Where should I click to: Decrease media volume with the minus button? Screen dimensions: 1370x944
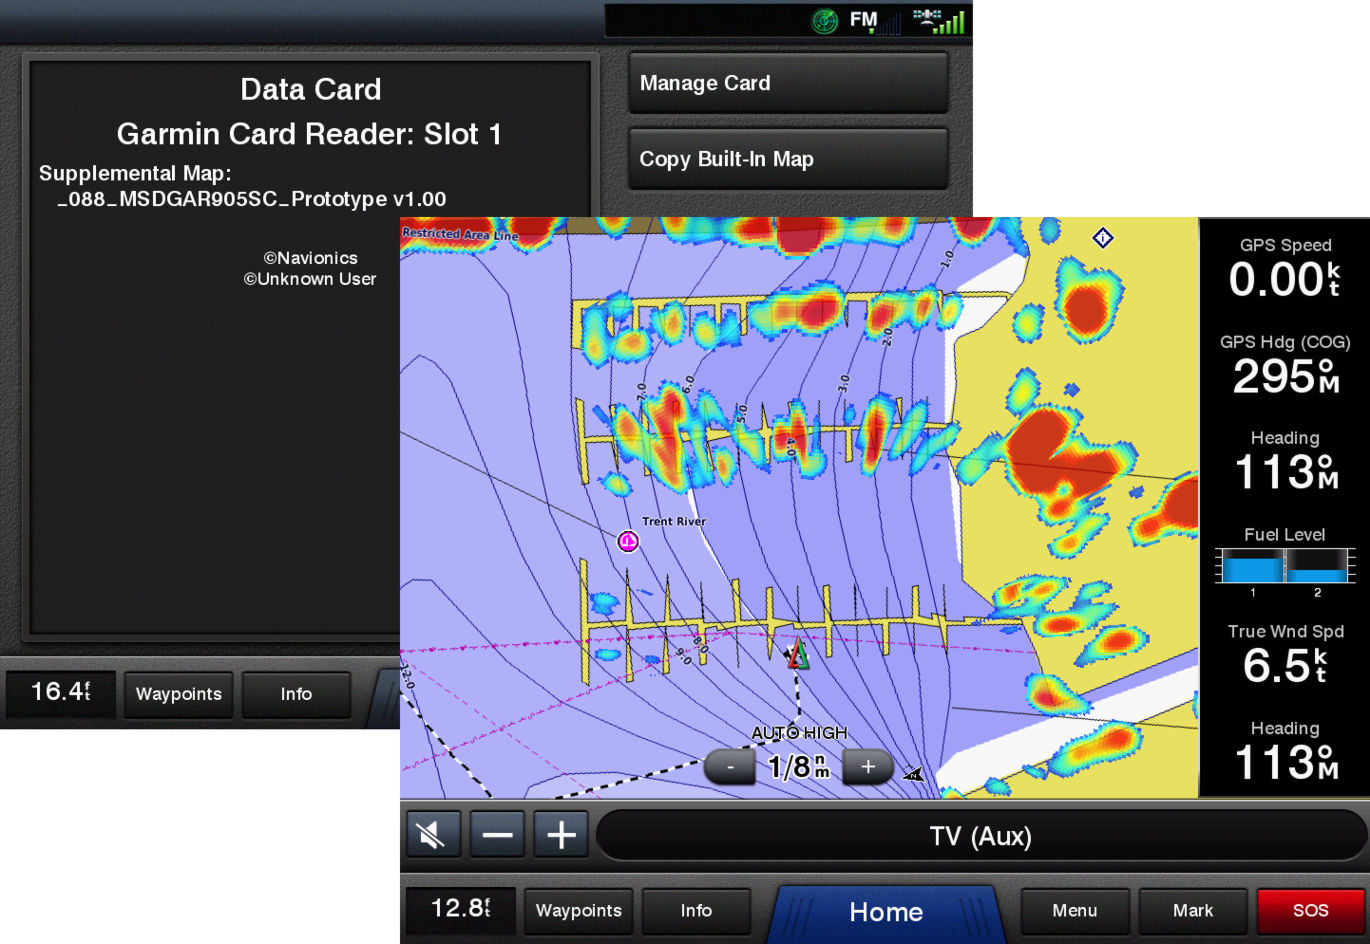[497, 834]
